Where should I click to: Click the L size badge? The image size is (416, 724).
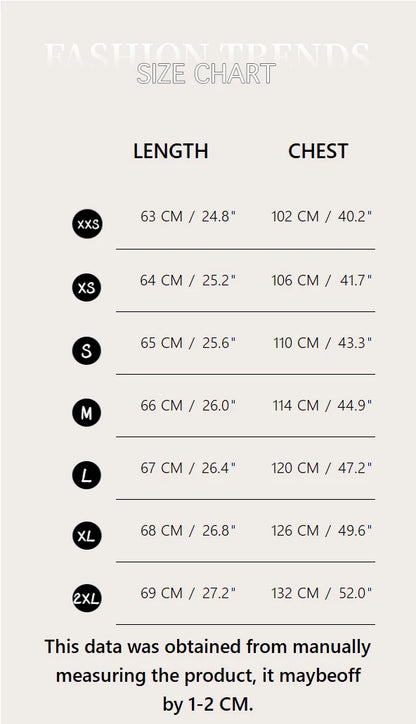pos(86,475)
